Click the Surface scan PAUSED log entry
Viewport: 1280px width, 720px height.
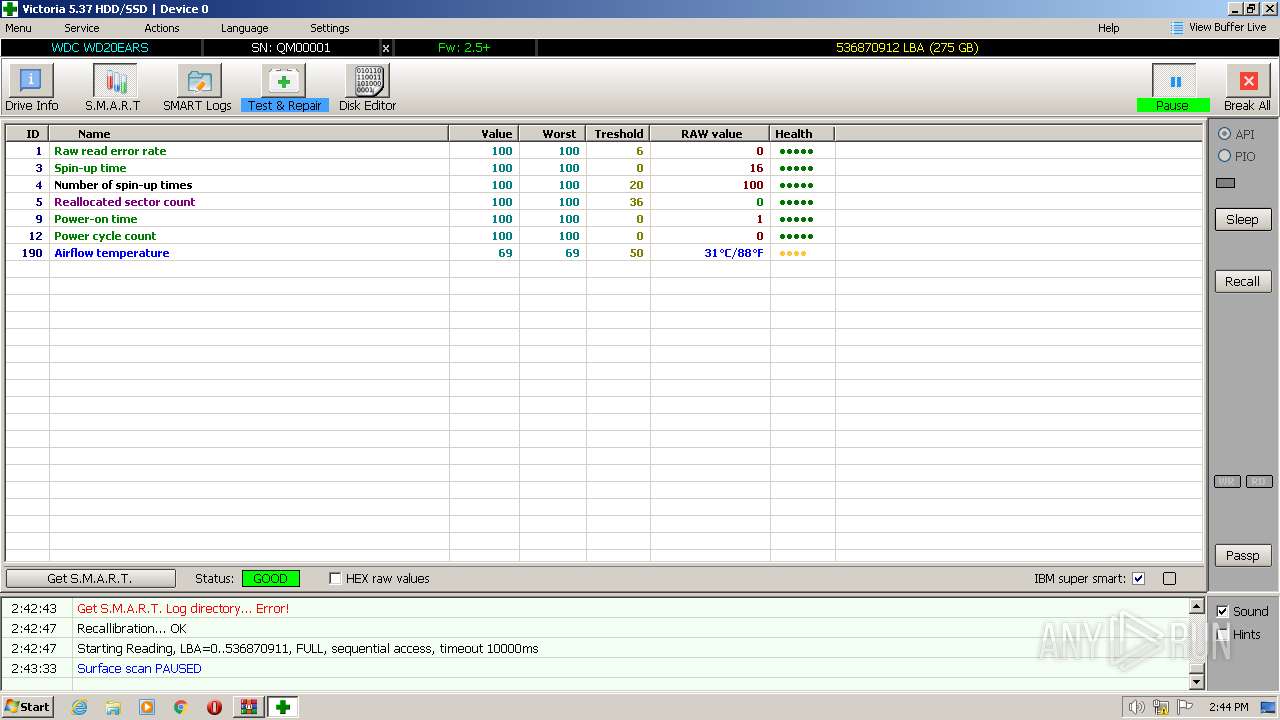139,668
